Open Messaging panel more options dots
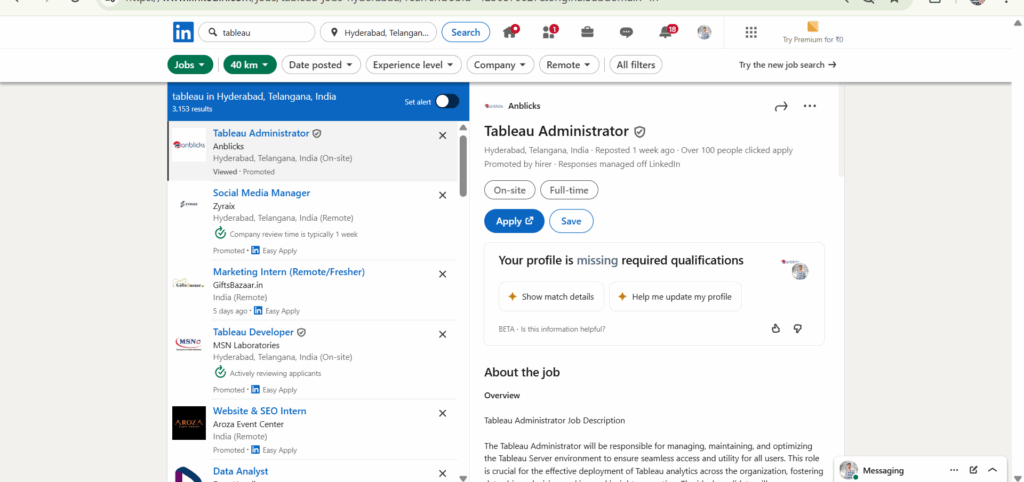This screenshot has height=482, width=1024. coord(954,470)
